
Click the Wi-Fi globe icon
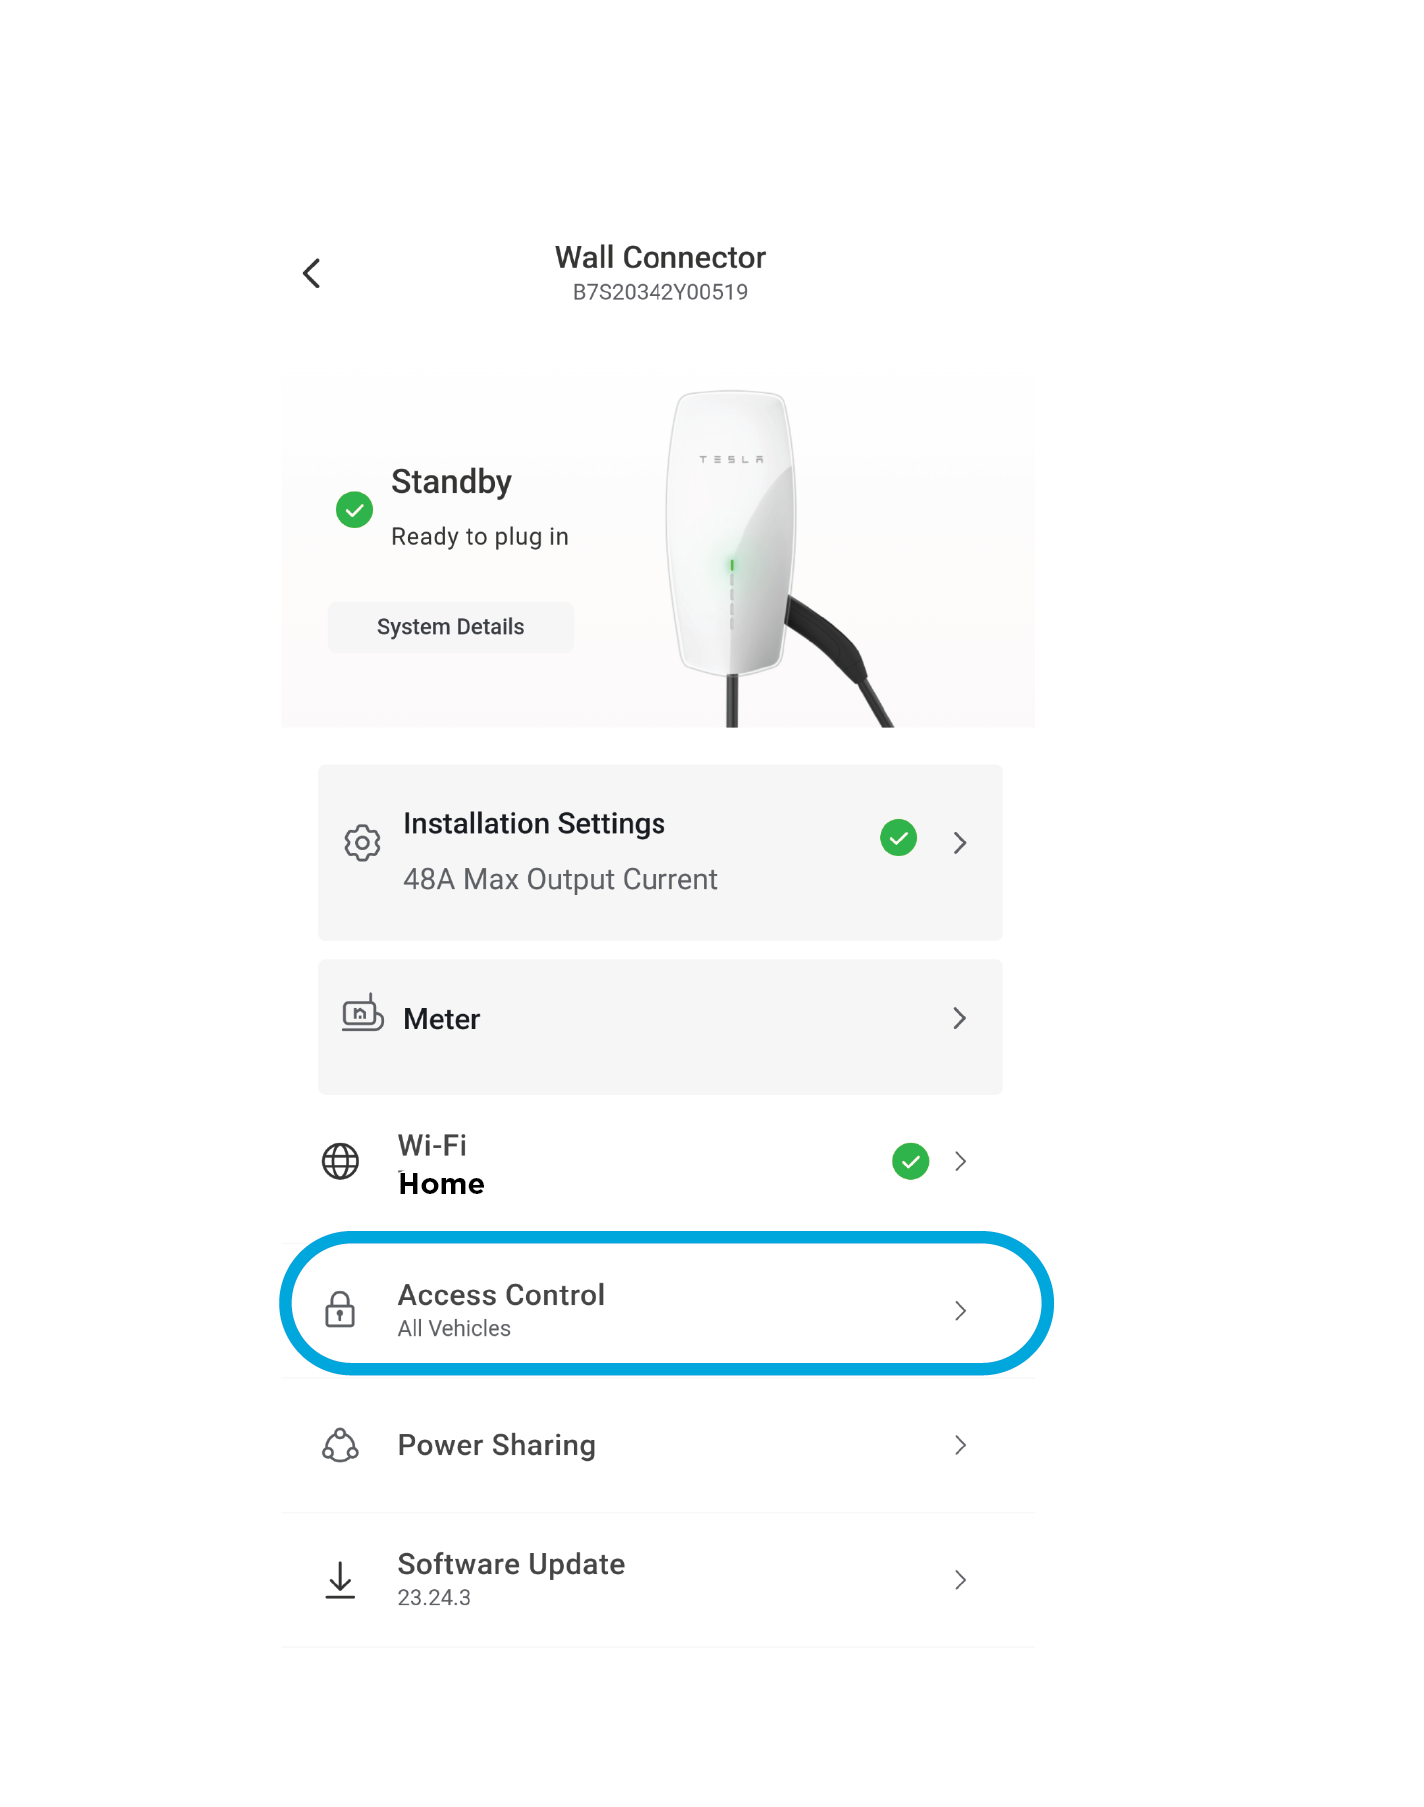pyautogui.click(x=340, y=1161)
